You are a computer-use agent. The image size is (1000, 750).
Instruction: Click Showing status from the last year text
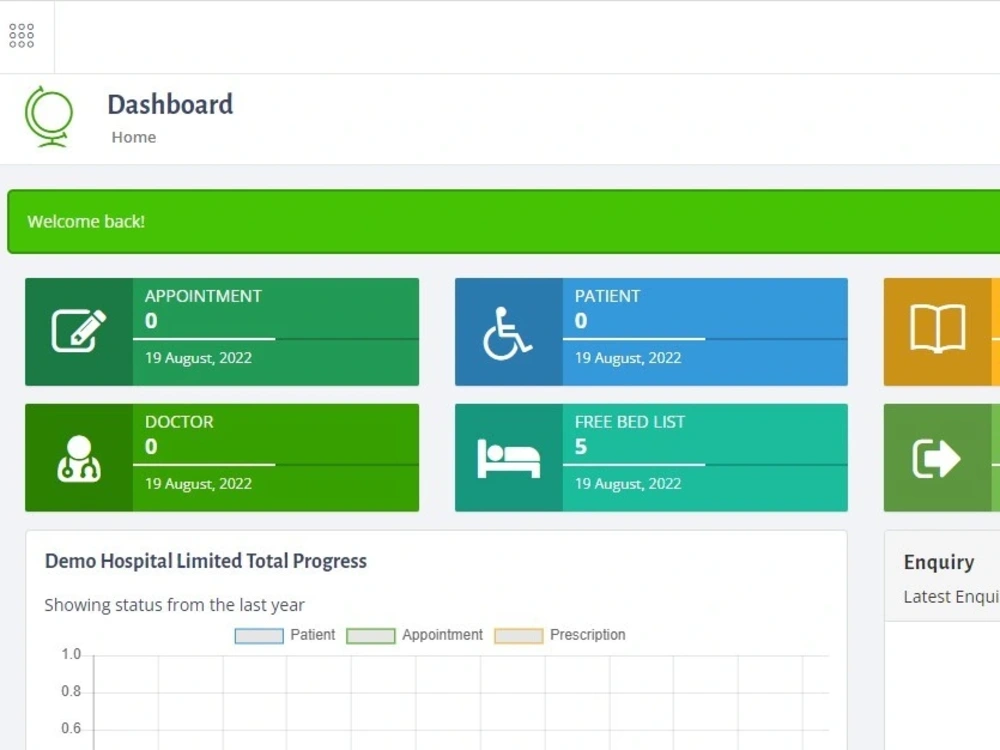[174, 605]
